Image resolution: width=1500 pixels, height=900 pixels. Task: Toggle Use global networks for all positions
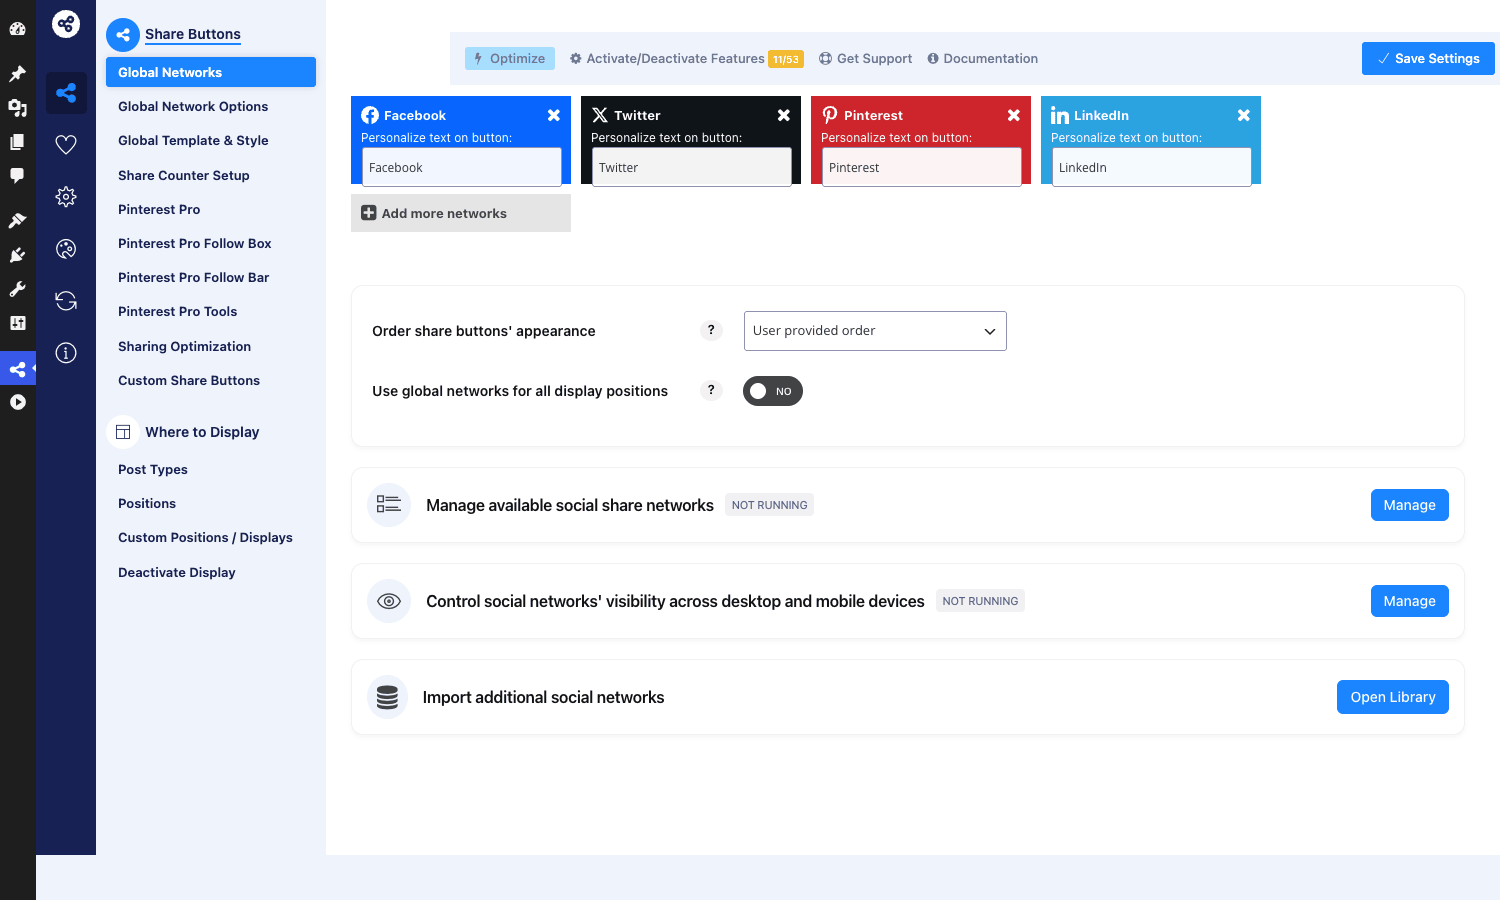pos(773,391)
